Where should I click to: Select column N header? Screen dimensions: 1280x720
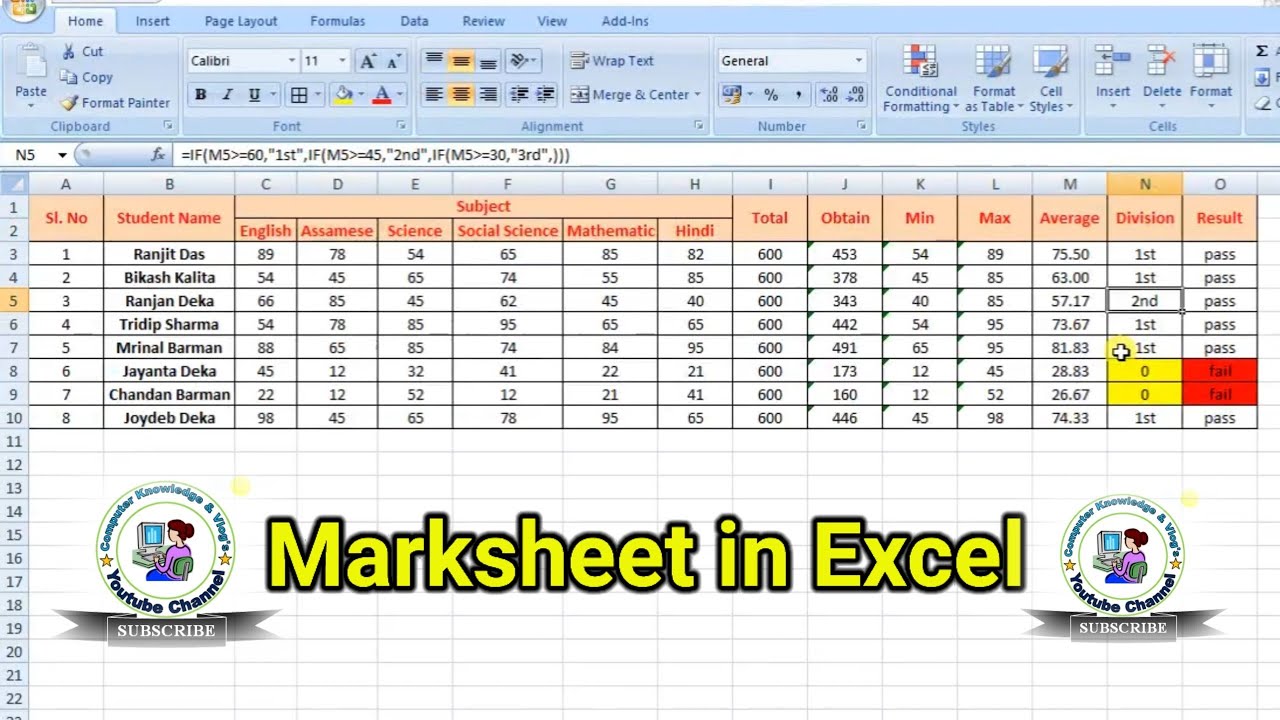[x=1145, y=184]
